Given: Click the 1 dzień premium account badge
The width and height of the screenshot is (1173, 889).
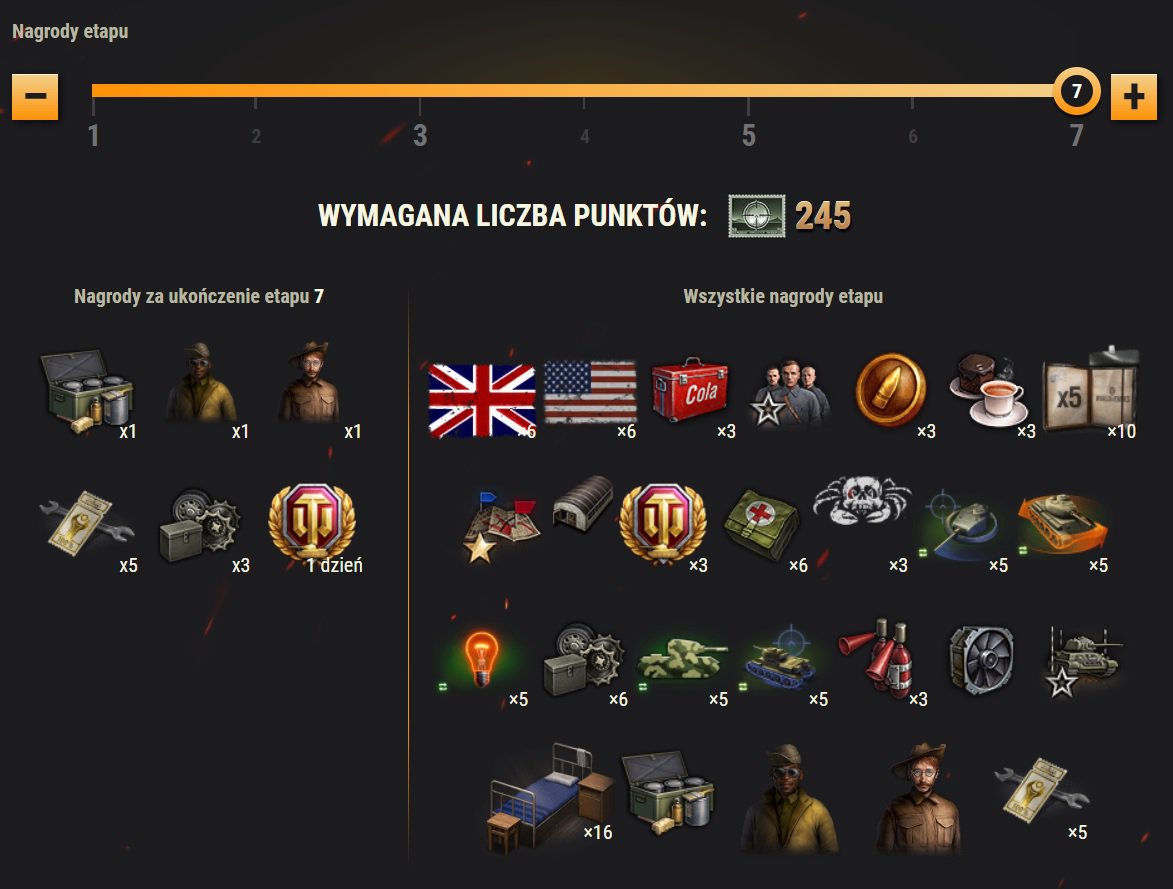Looking at the screenshot, I should 312,525.
